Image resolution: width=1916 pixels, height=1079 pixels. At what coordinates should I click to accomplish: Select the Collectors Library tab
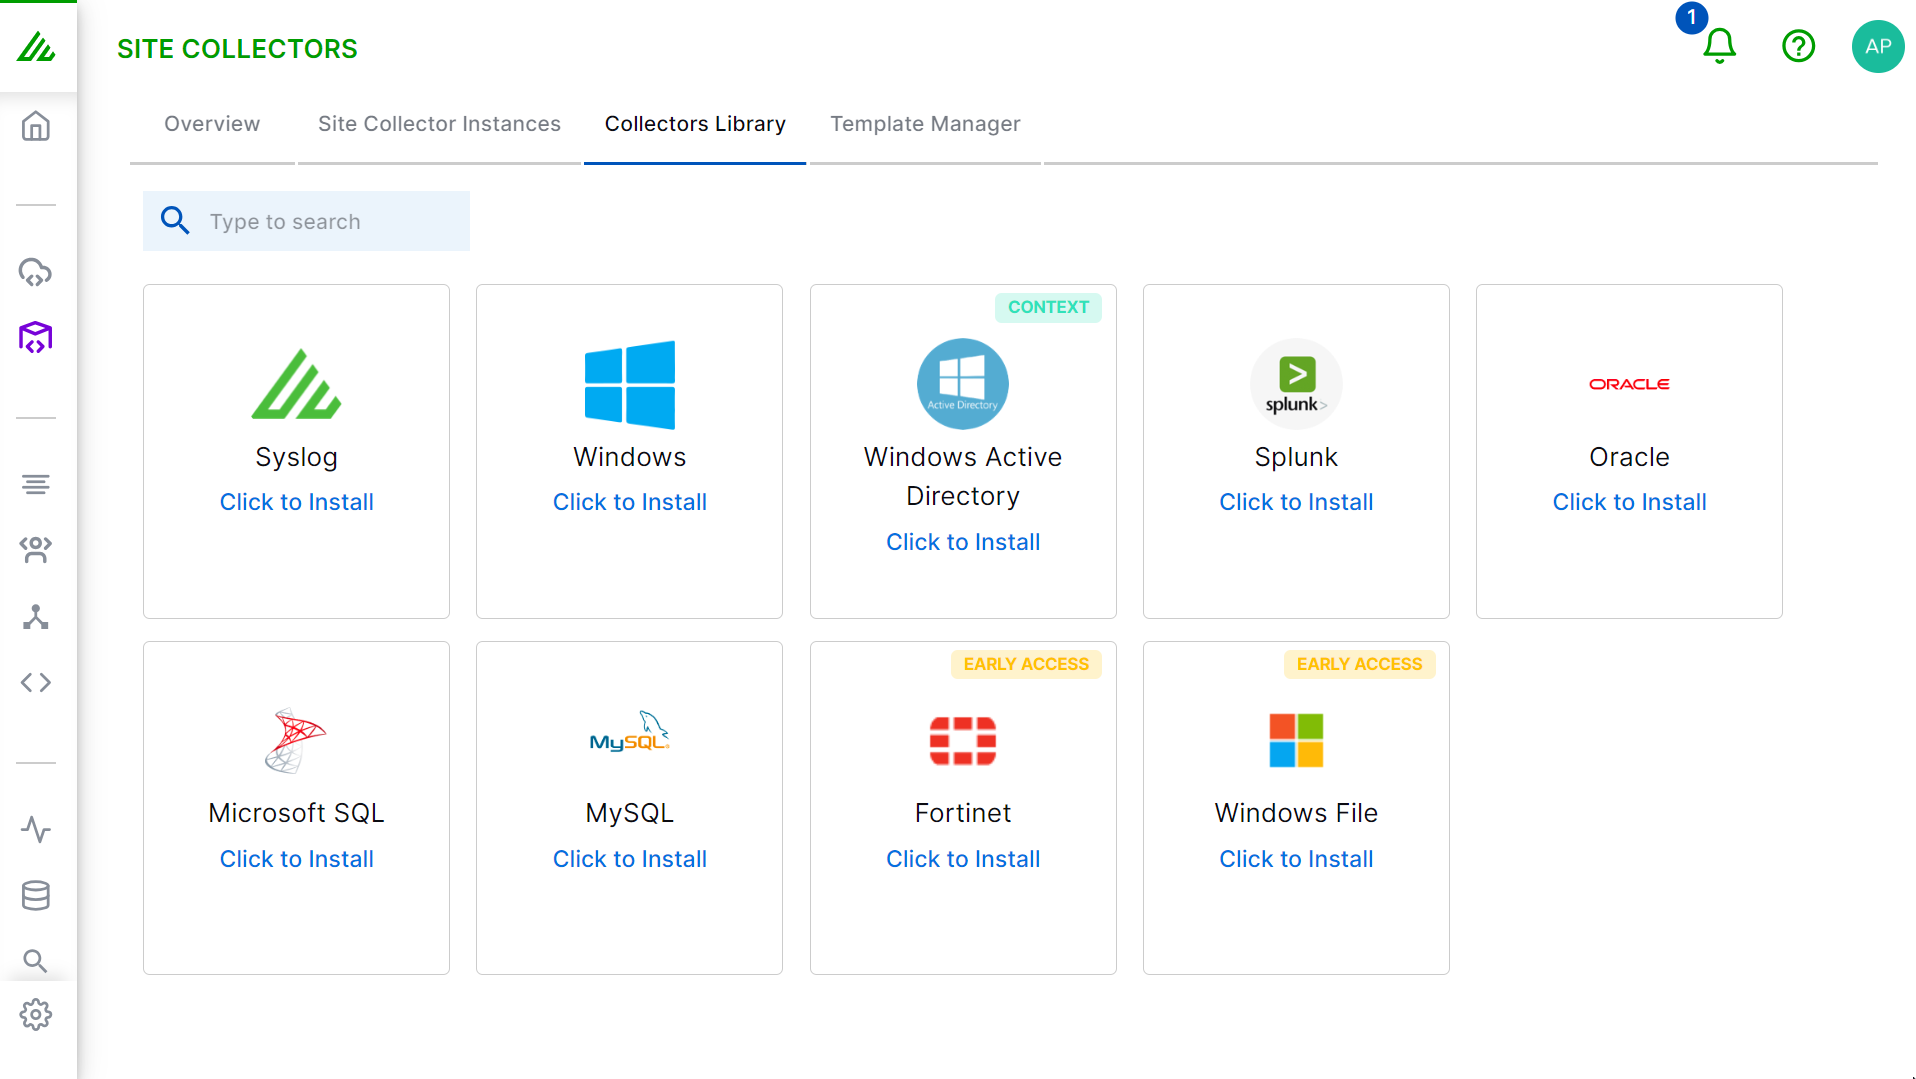point(695,124)
